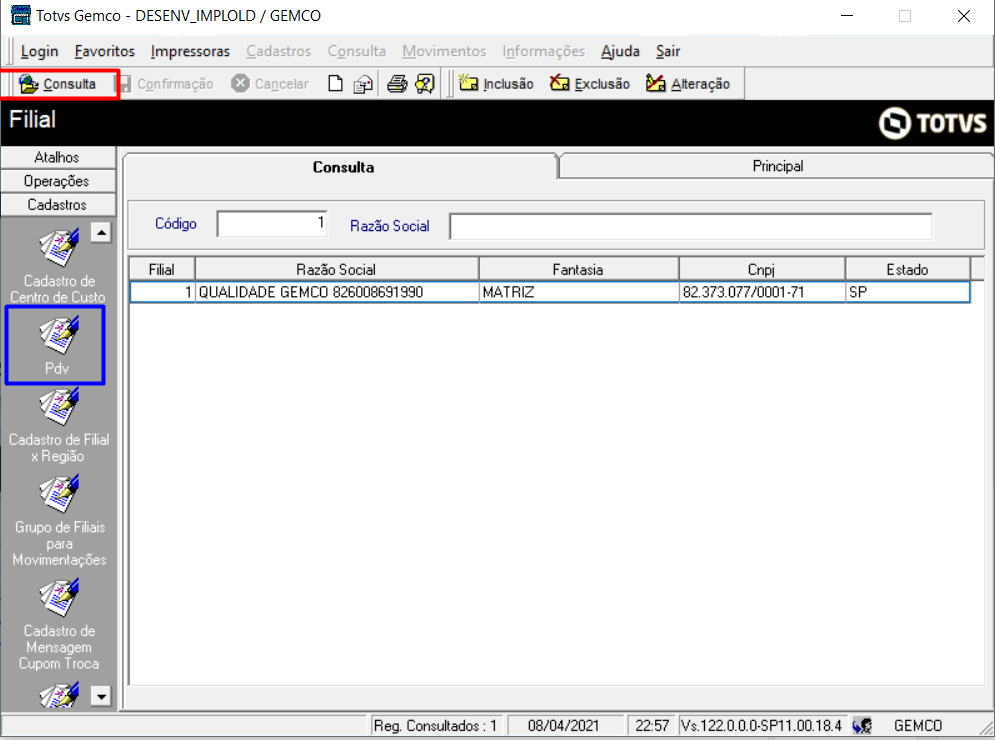
Task: Click the 22:57 time in status bar
Action: pyautogui.click(x=652, y=725)
